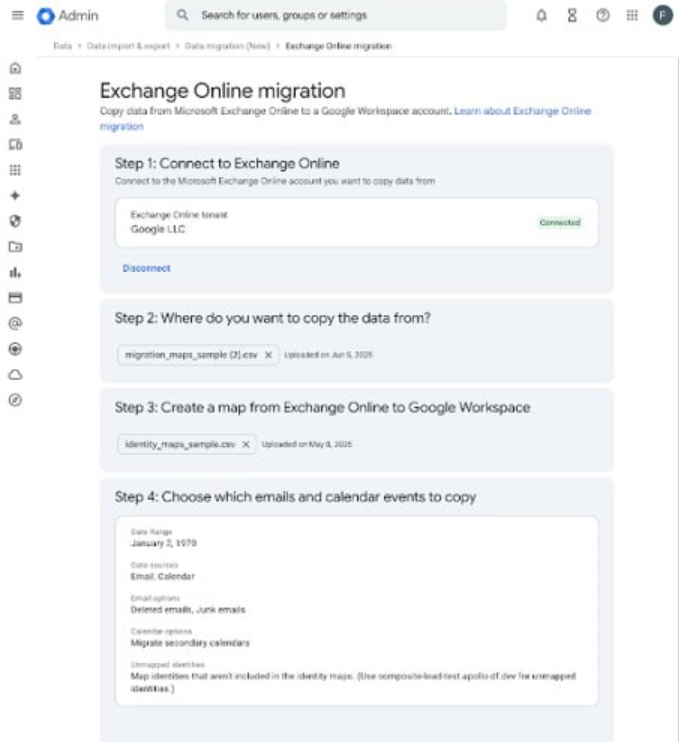Viewport: 679px width, 742px height.
Task: Open Reporting bar chart icon in sidebar
Action: coord(15,273)
